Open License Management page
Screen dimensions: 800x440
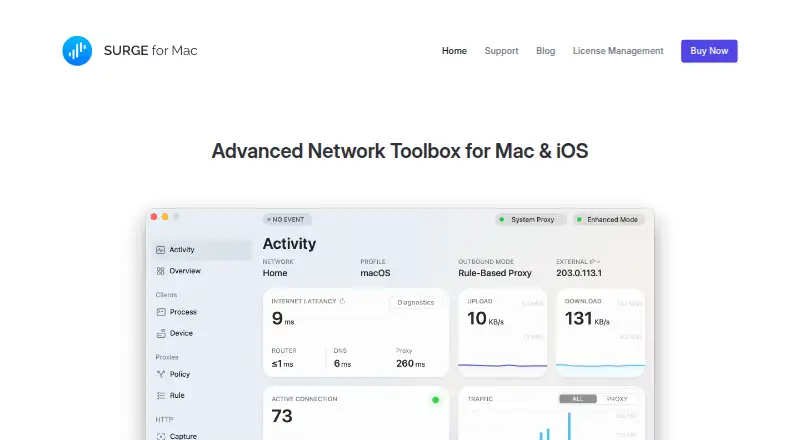coord(618,51)
